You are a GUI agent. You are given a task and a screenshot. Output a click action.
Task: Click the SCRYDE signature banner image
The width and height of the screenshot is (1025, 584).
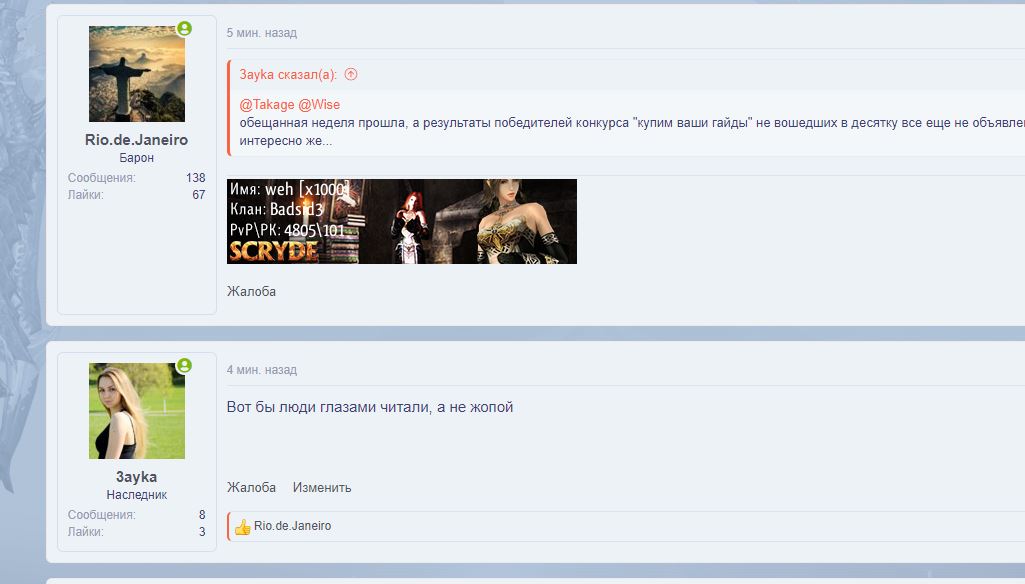tap(403, 221)
